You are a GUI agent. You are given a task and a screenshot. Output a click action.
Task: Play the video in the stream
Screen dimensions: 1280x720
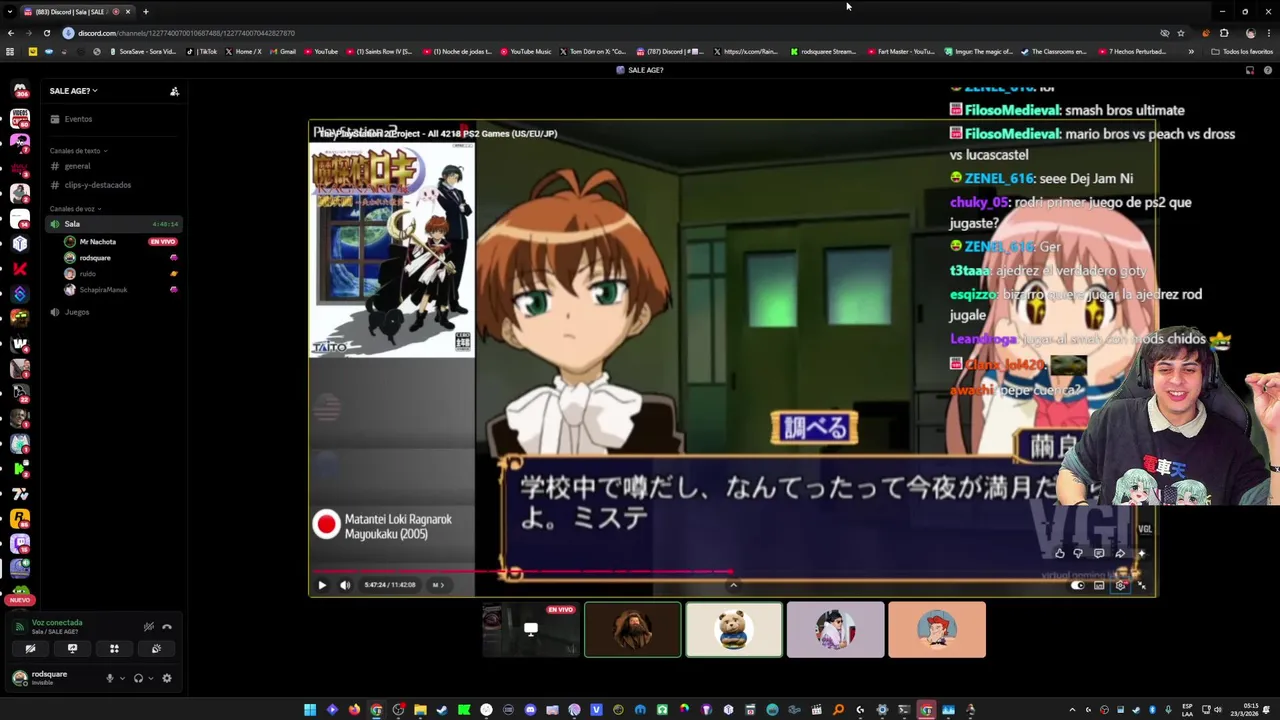322,585
